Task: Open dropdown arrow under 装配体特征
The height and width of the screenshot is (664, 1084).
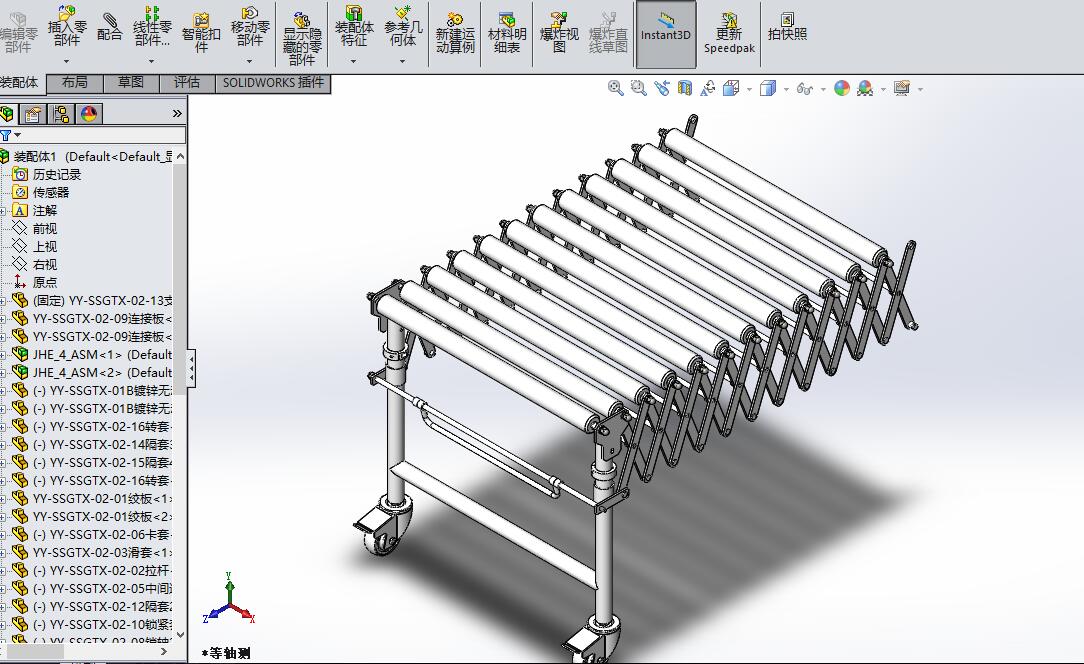Action: click(x=354, y=62)
